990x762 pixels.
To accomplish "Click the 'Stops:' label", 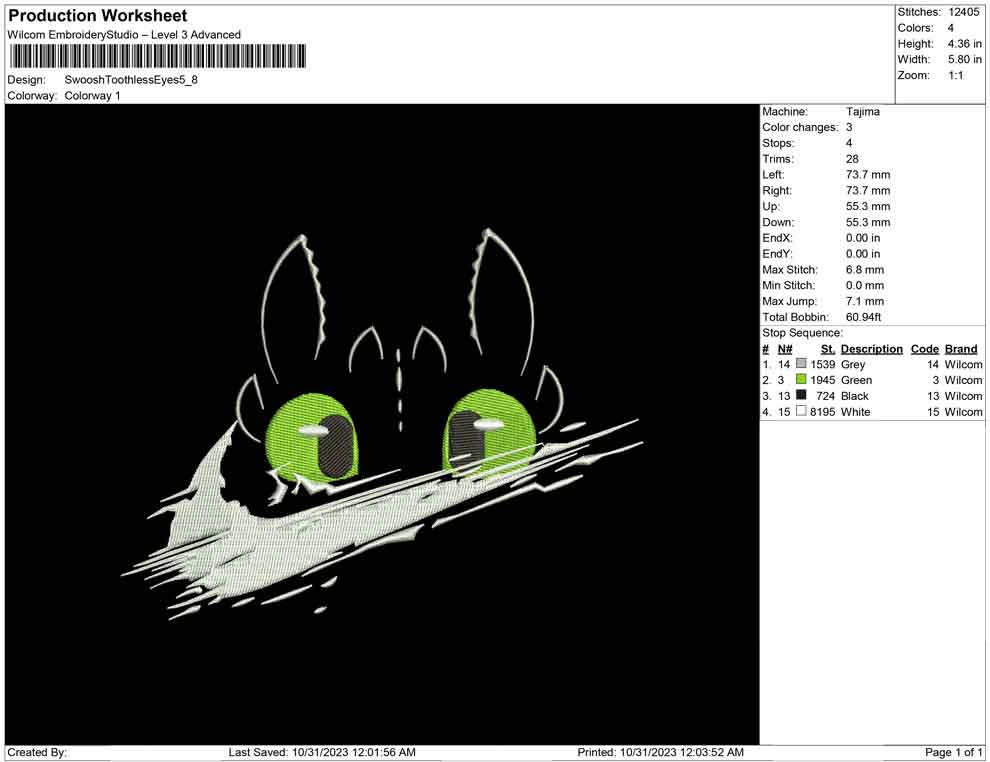I will pos(778,143).
